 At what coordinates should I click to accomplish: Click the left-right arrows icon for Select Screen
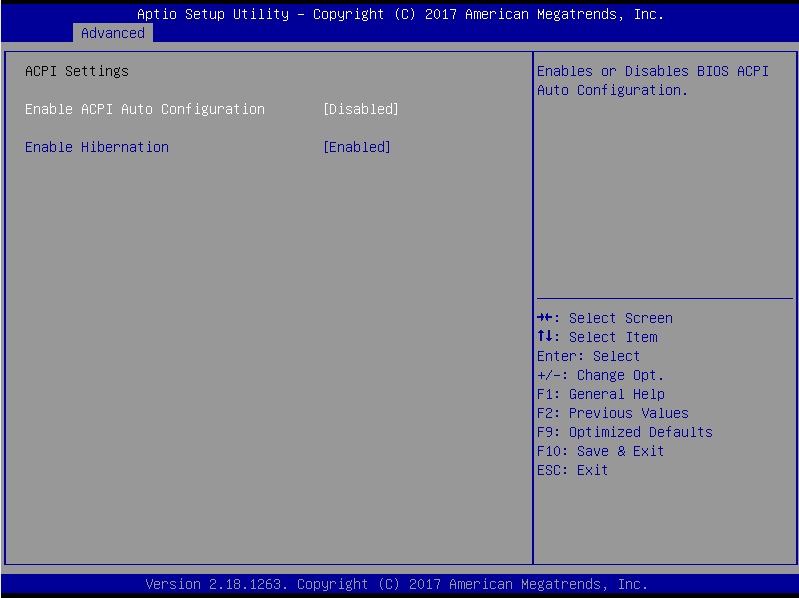tap(544, 318)
